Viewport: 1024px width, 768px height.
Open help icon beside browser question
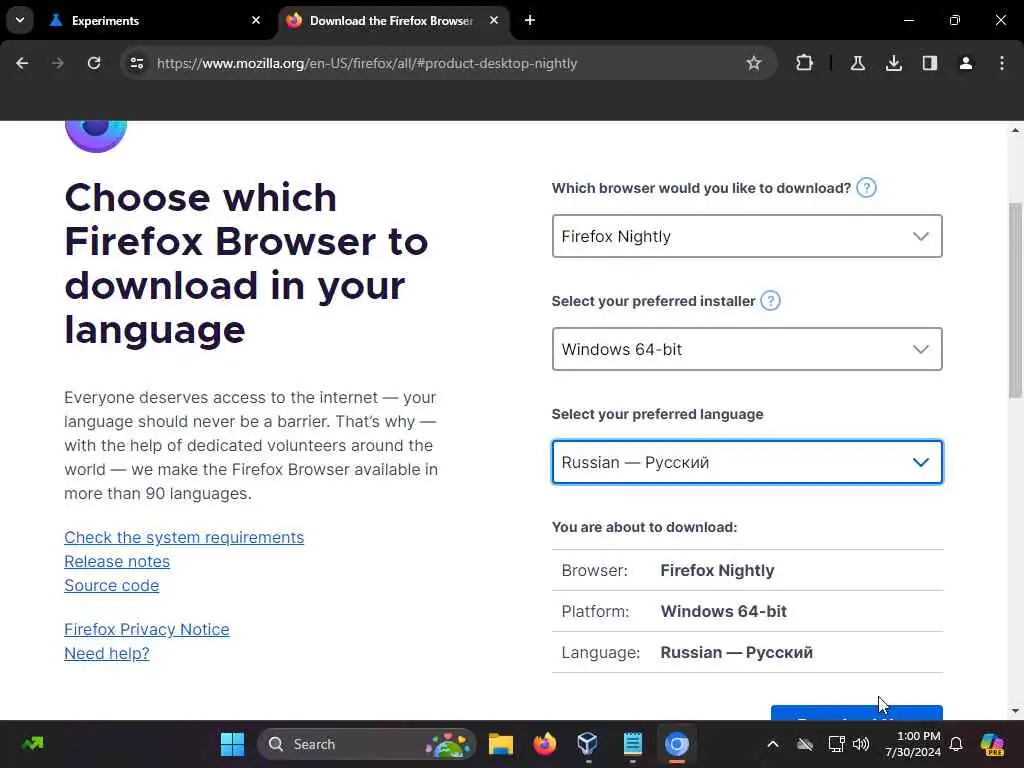pyautogui.click(x=866, y=188)
